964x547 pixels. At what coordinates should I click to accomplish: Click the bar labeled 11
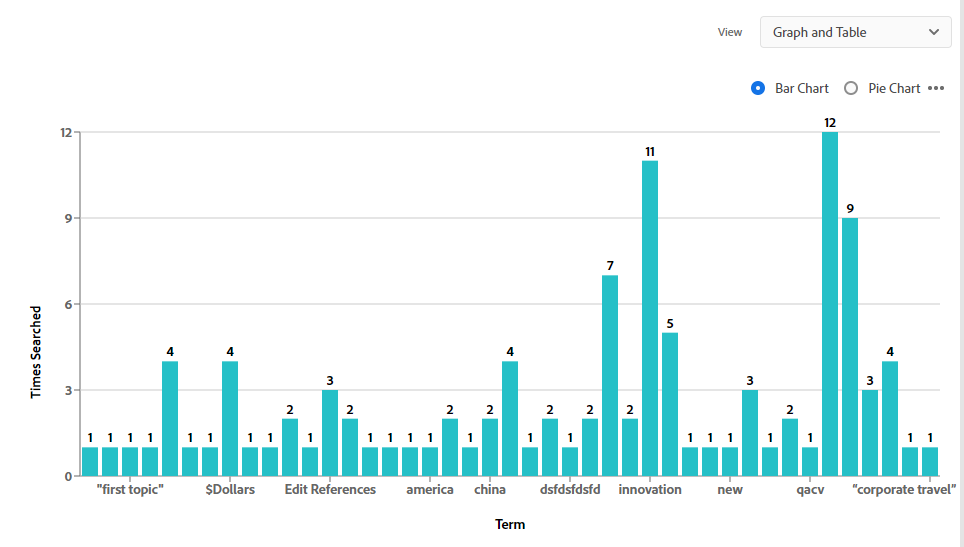click(650, 318)
